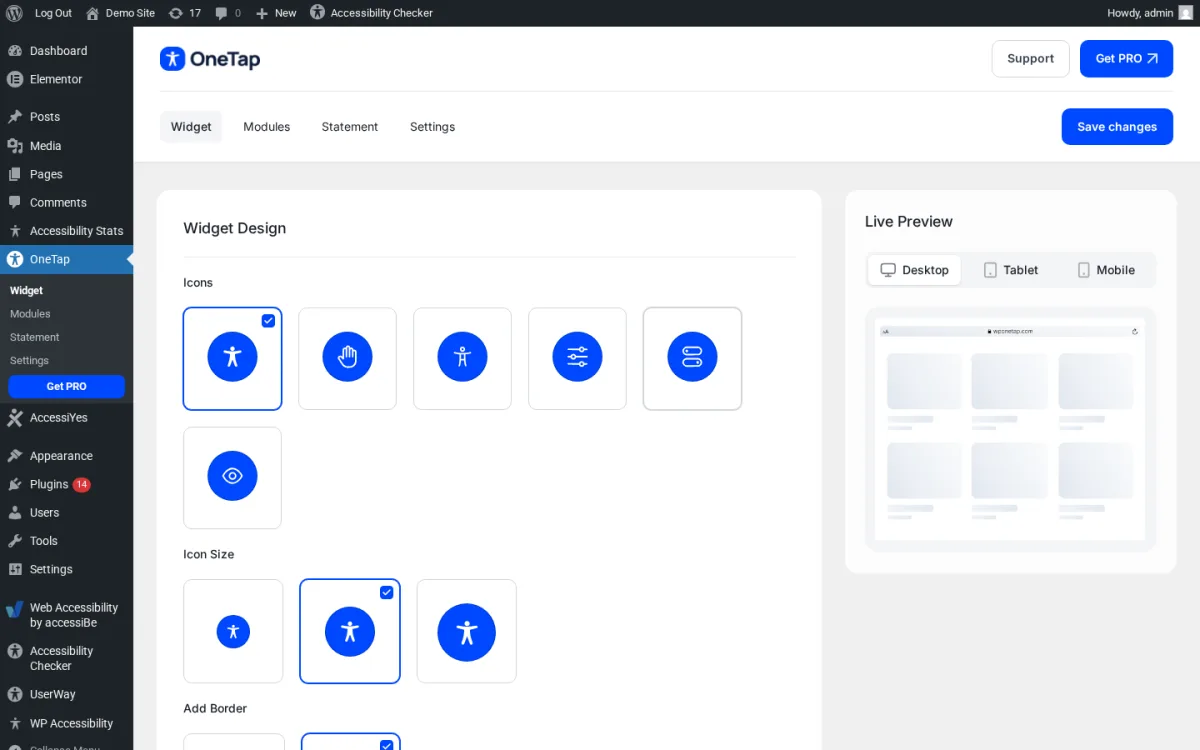Click Log Out in admin bar
The image size is (1200, 750).
click(53, 13)
